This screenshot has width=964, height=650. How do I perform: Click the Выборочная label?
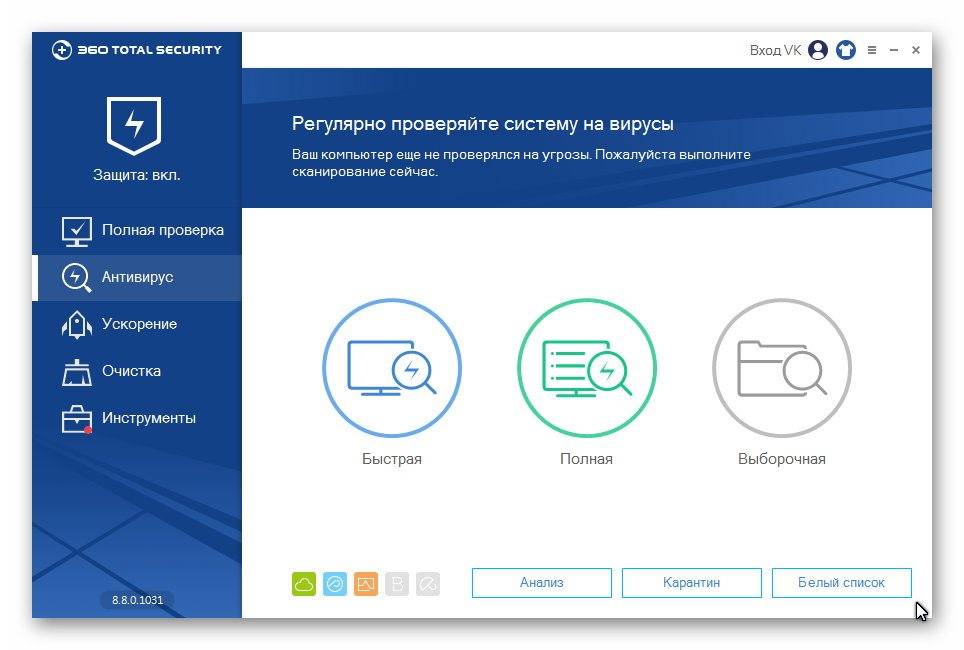pyautogui.click(x=781, y=459)
